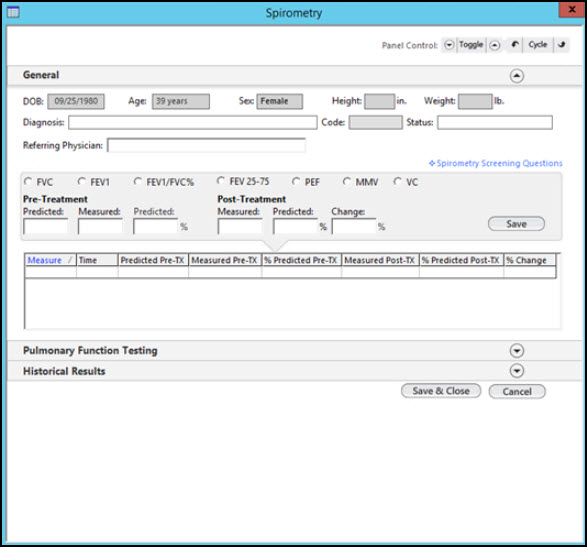Viewport: 587px width, 547px height.
Task: Click the % Predicted Post-TX column header
Action: click(x=462, y=260)
